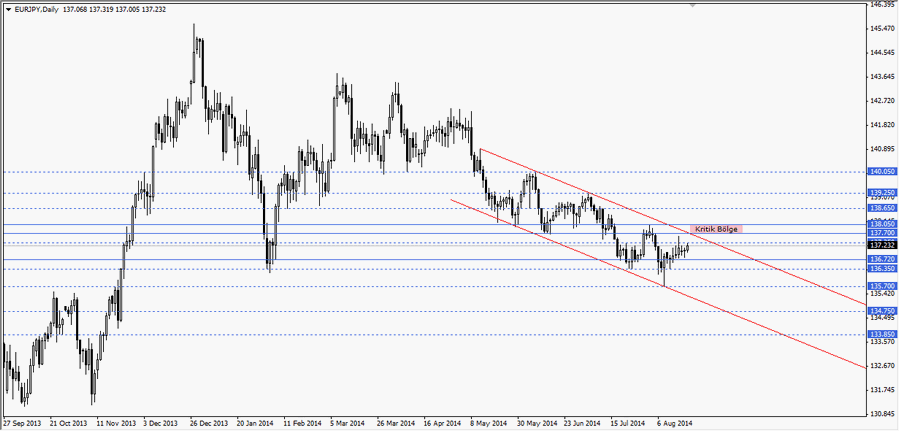Click the 137.700 level price label
Viewport: 899px width, 431px height.
click(x=881, y=233)
